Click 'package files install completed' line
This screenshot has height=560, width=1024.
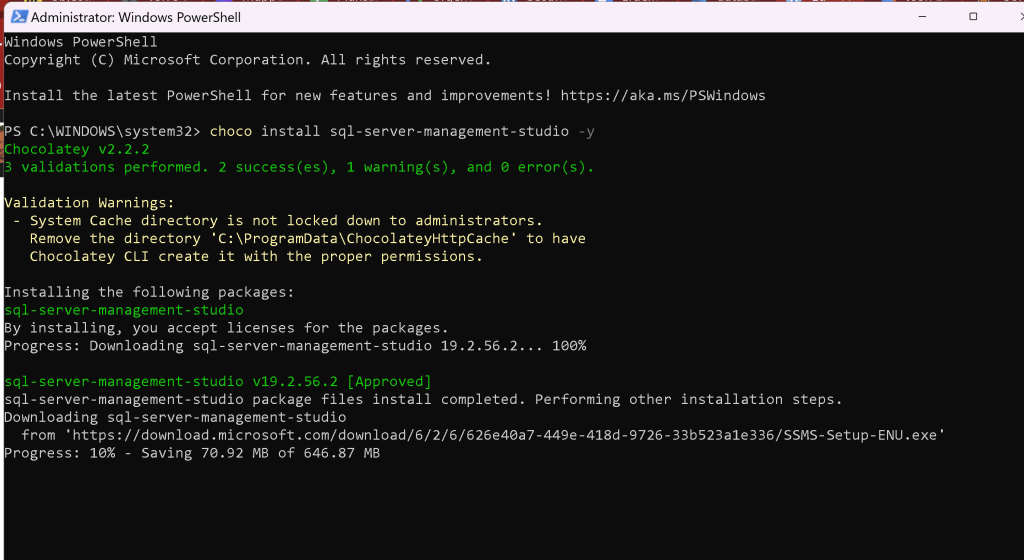pyautogui.click(x=423, y=399)
